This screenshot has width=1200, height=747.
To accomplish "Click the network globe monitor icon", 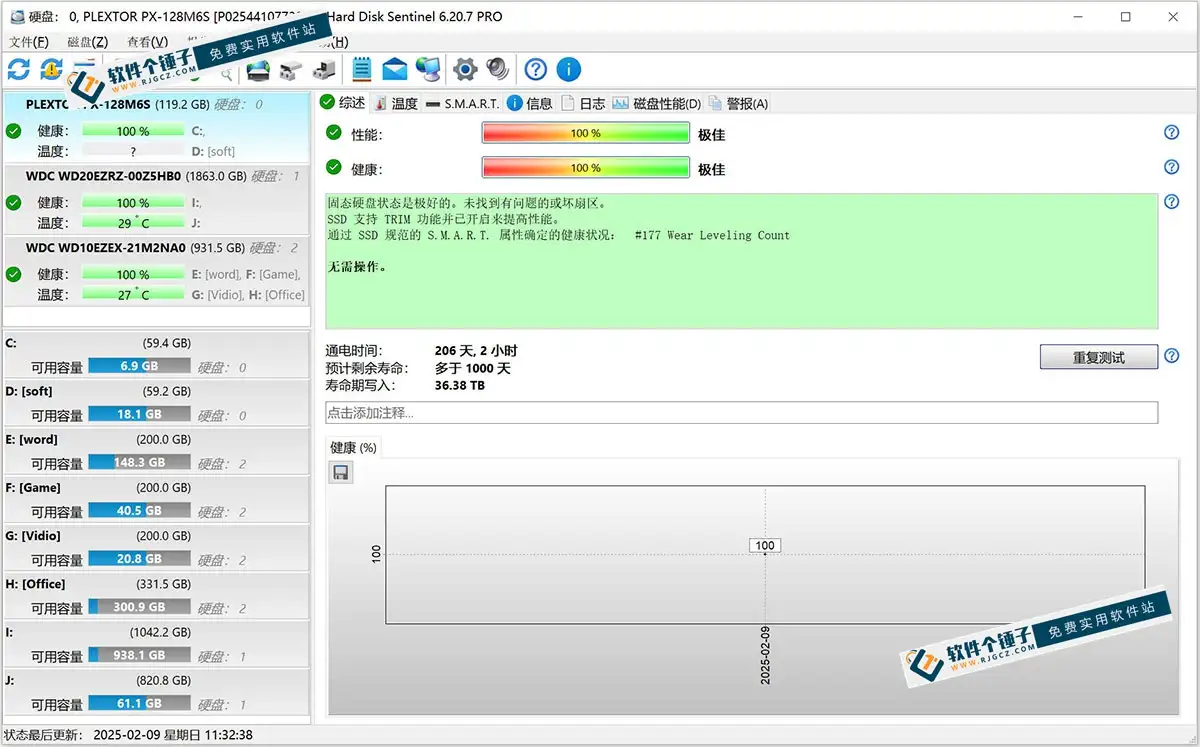I will coord(429,69).
